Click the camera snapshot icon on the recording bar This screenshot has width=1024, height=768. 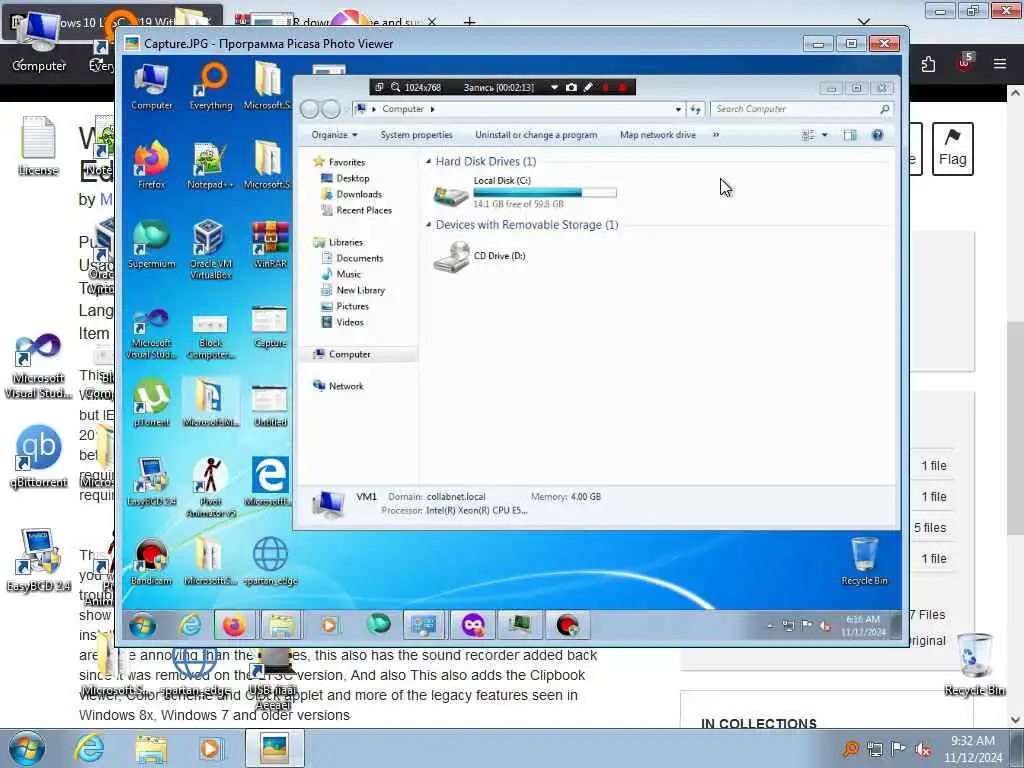pyautogui.click(x=571, y=87)
